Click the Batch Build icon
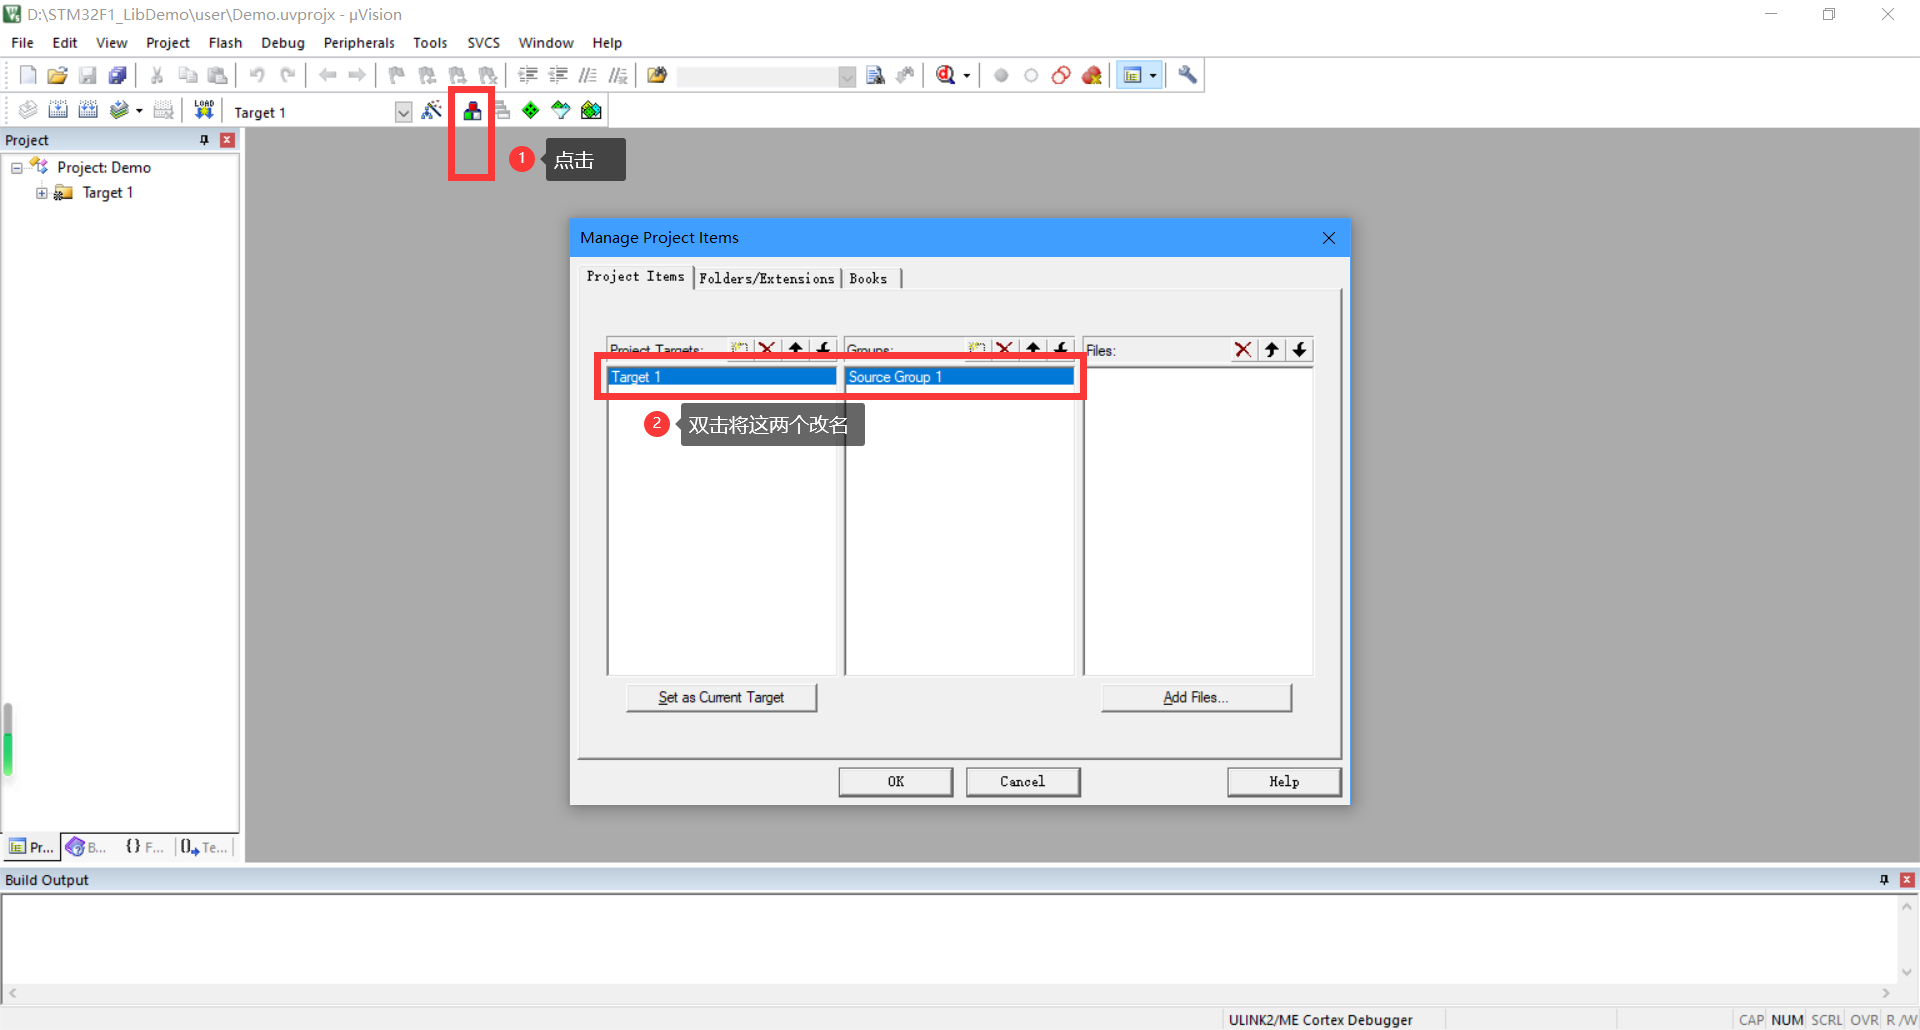This screenshot has height=1030, width=1920. (x=119, y=110)
